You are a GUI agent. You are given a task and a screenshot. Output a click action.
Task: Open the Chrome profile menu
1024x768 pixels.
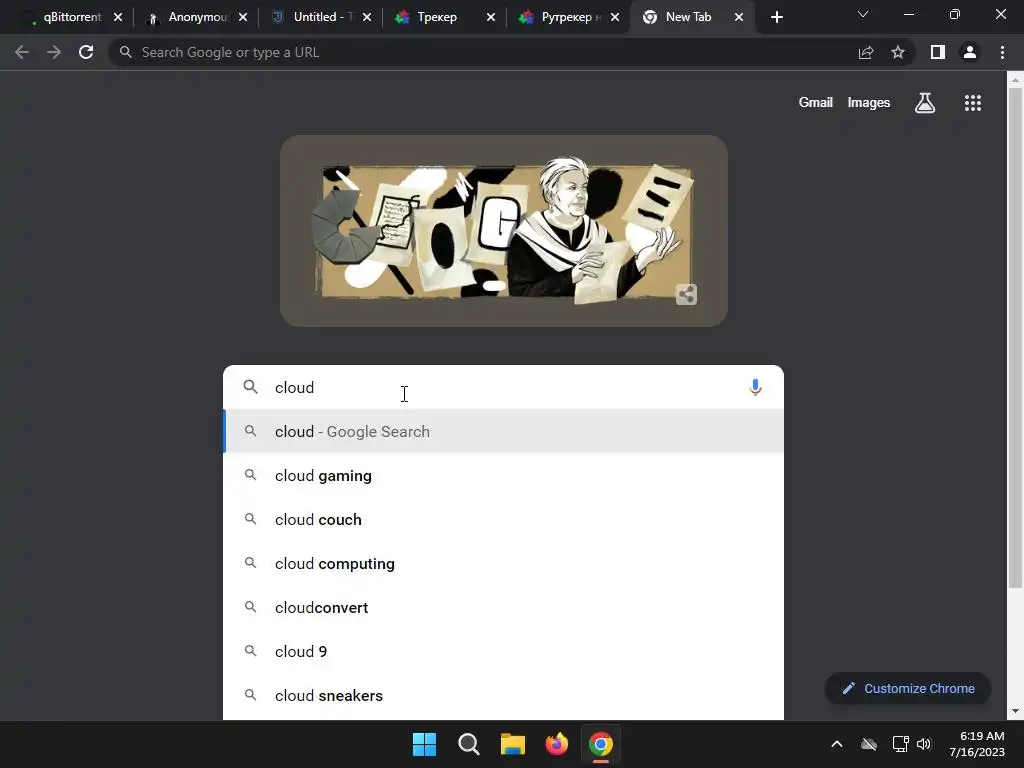point(970,52)
